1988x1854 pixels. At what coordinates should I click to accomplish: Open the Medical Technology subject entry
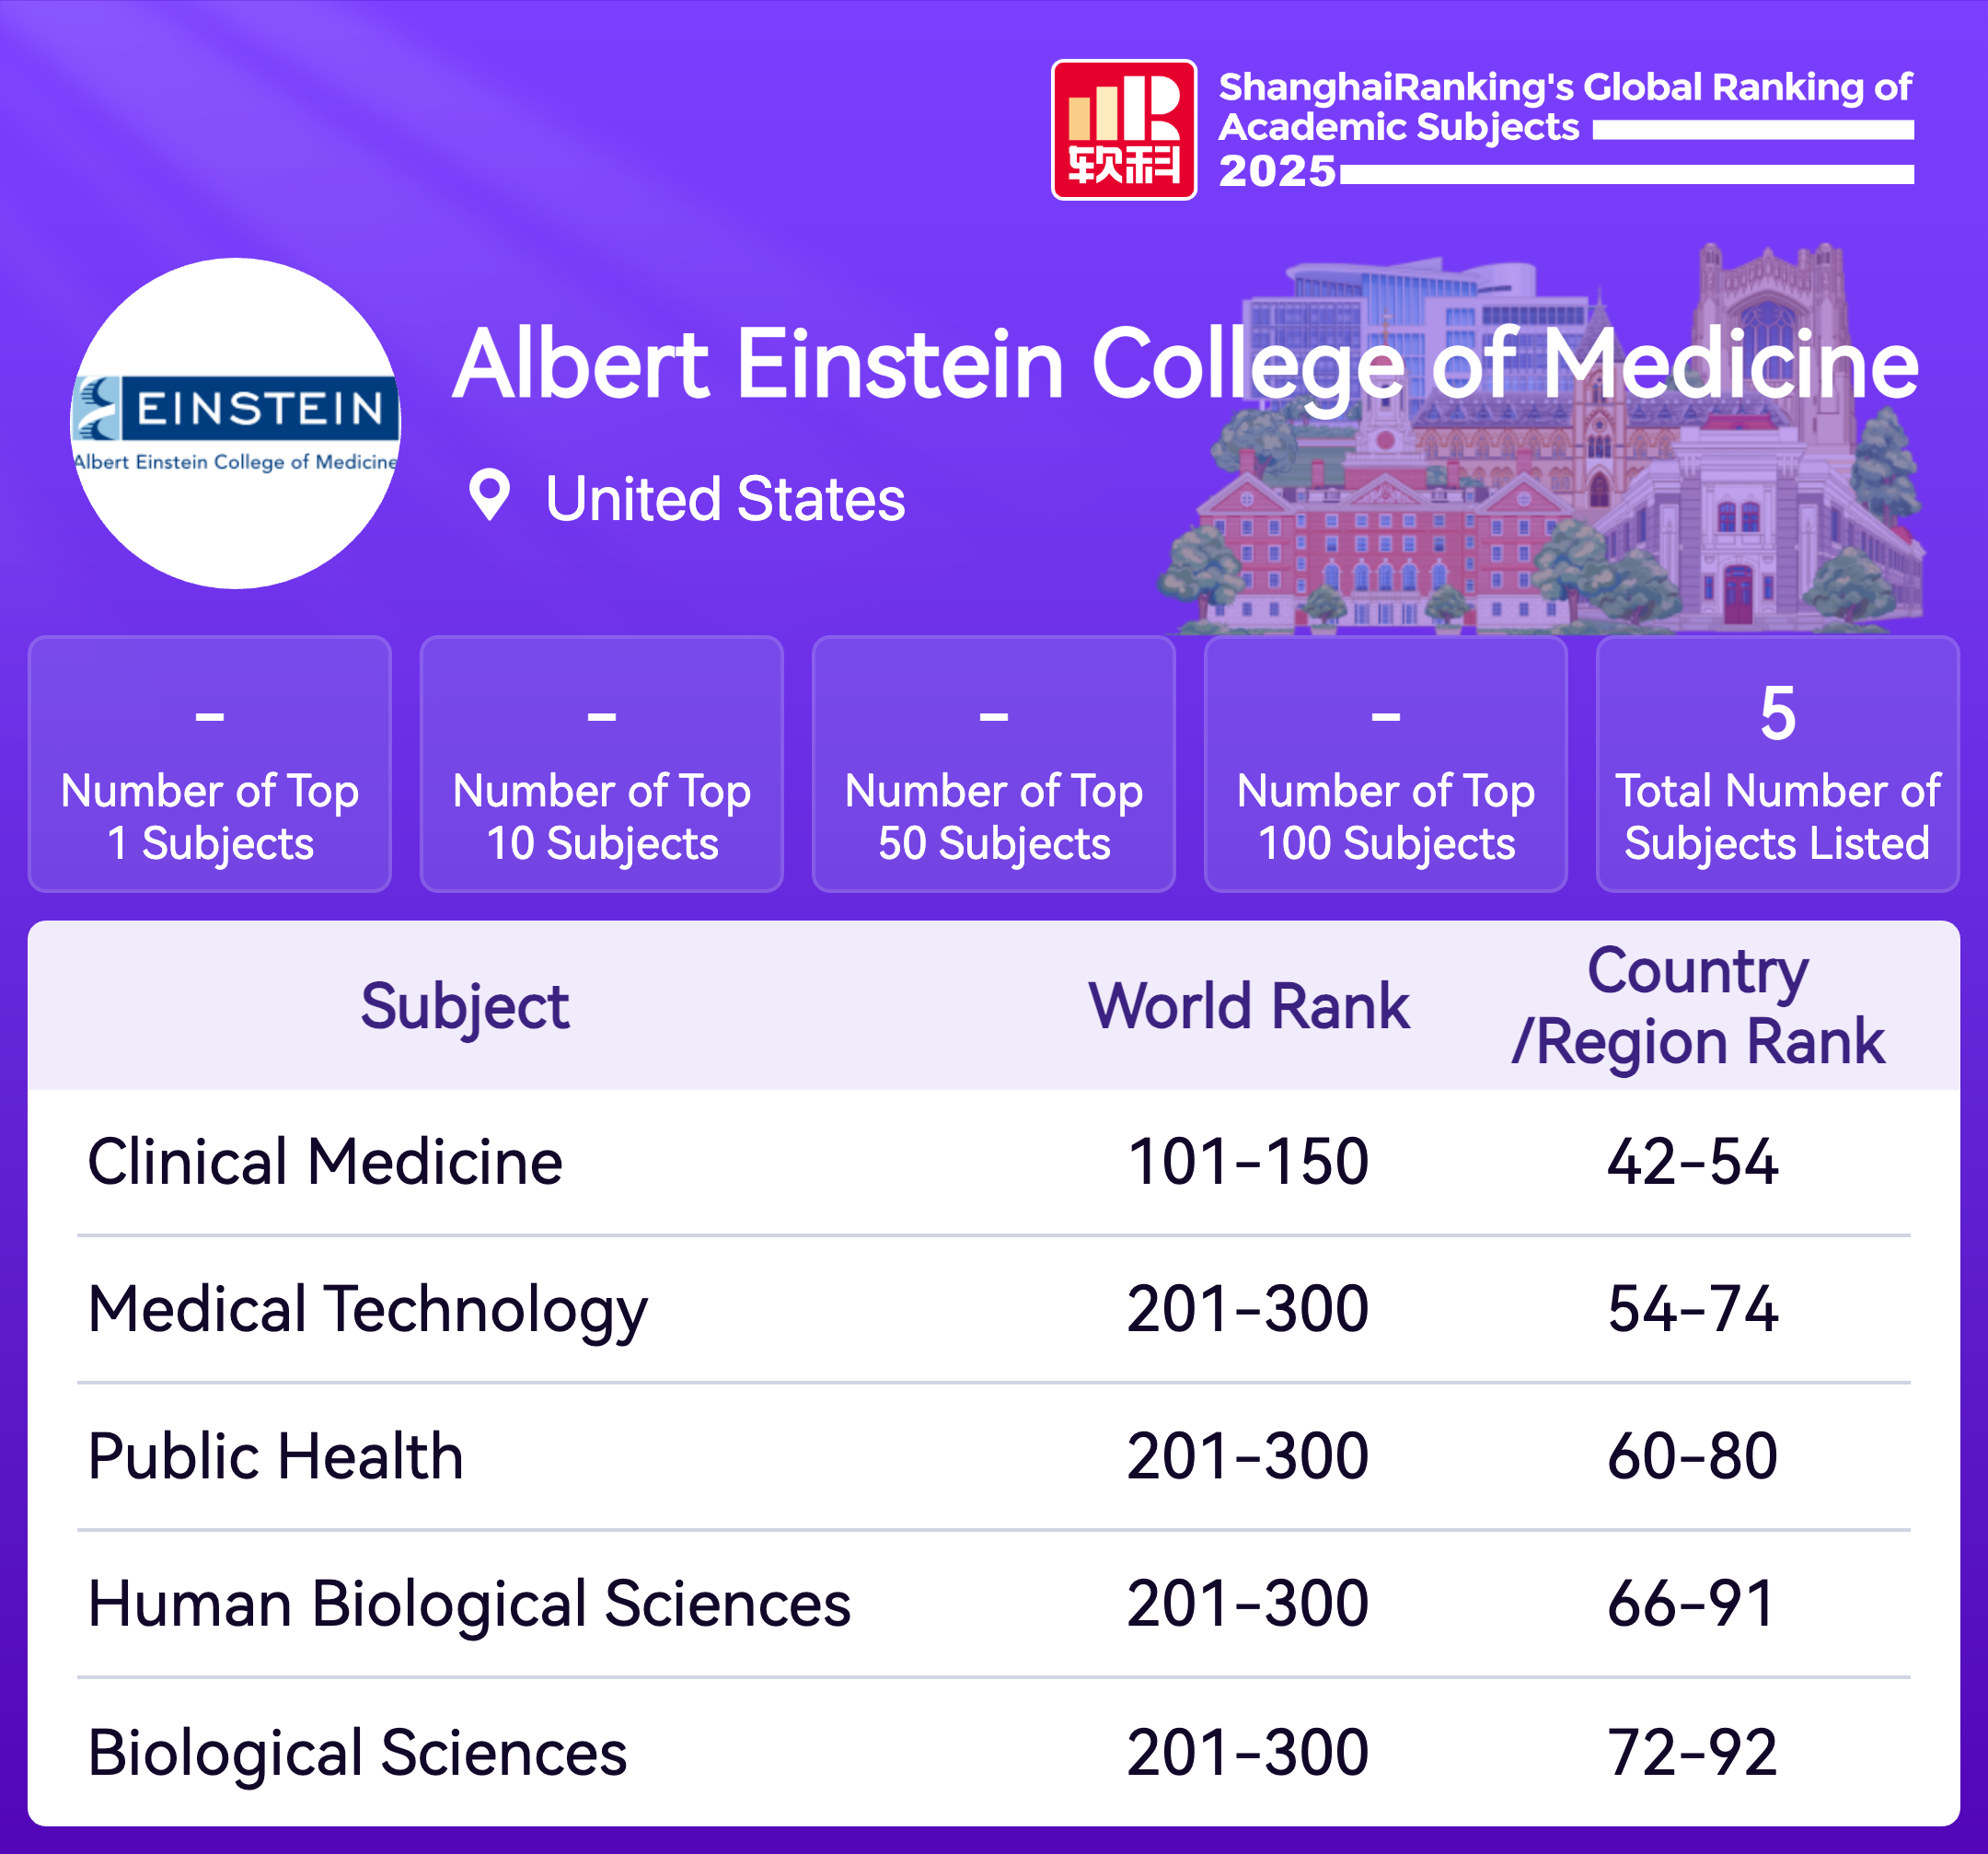[367, 1309]
